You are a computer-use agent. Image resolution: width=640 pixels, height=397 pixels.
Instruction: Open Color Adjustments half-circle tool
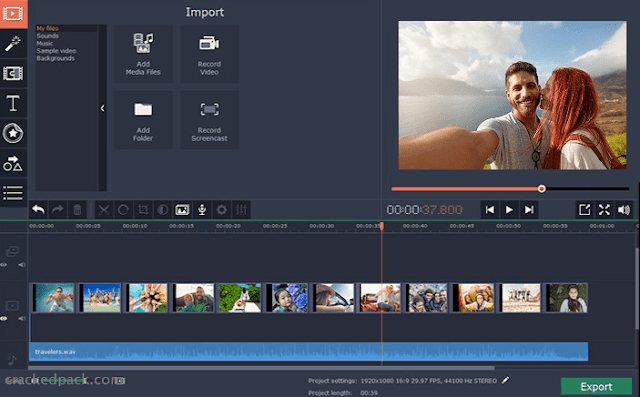(x=162, y=210)
